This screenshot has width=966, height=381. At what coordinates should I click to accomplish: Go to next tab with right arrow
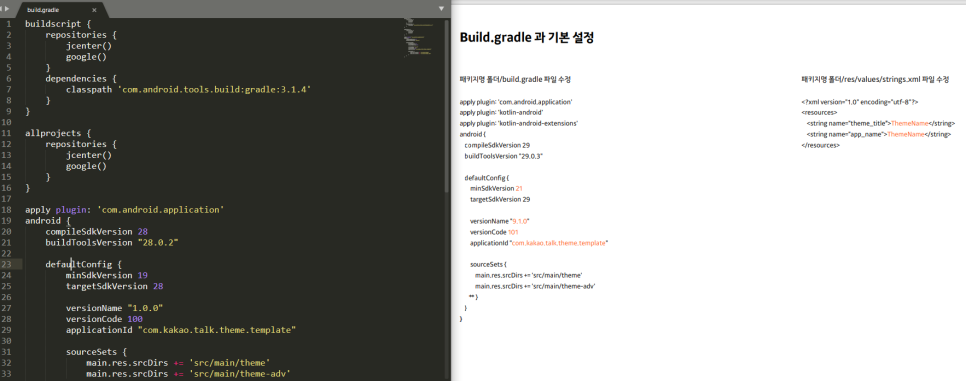(8, 9)
